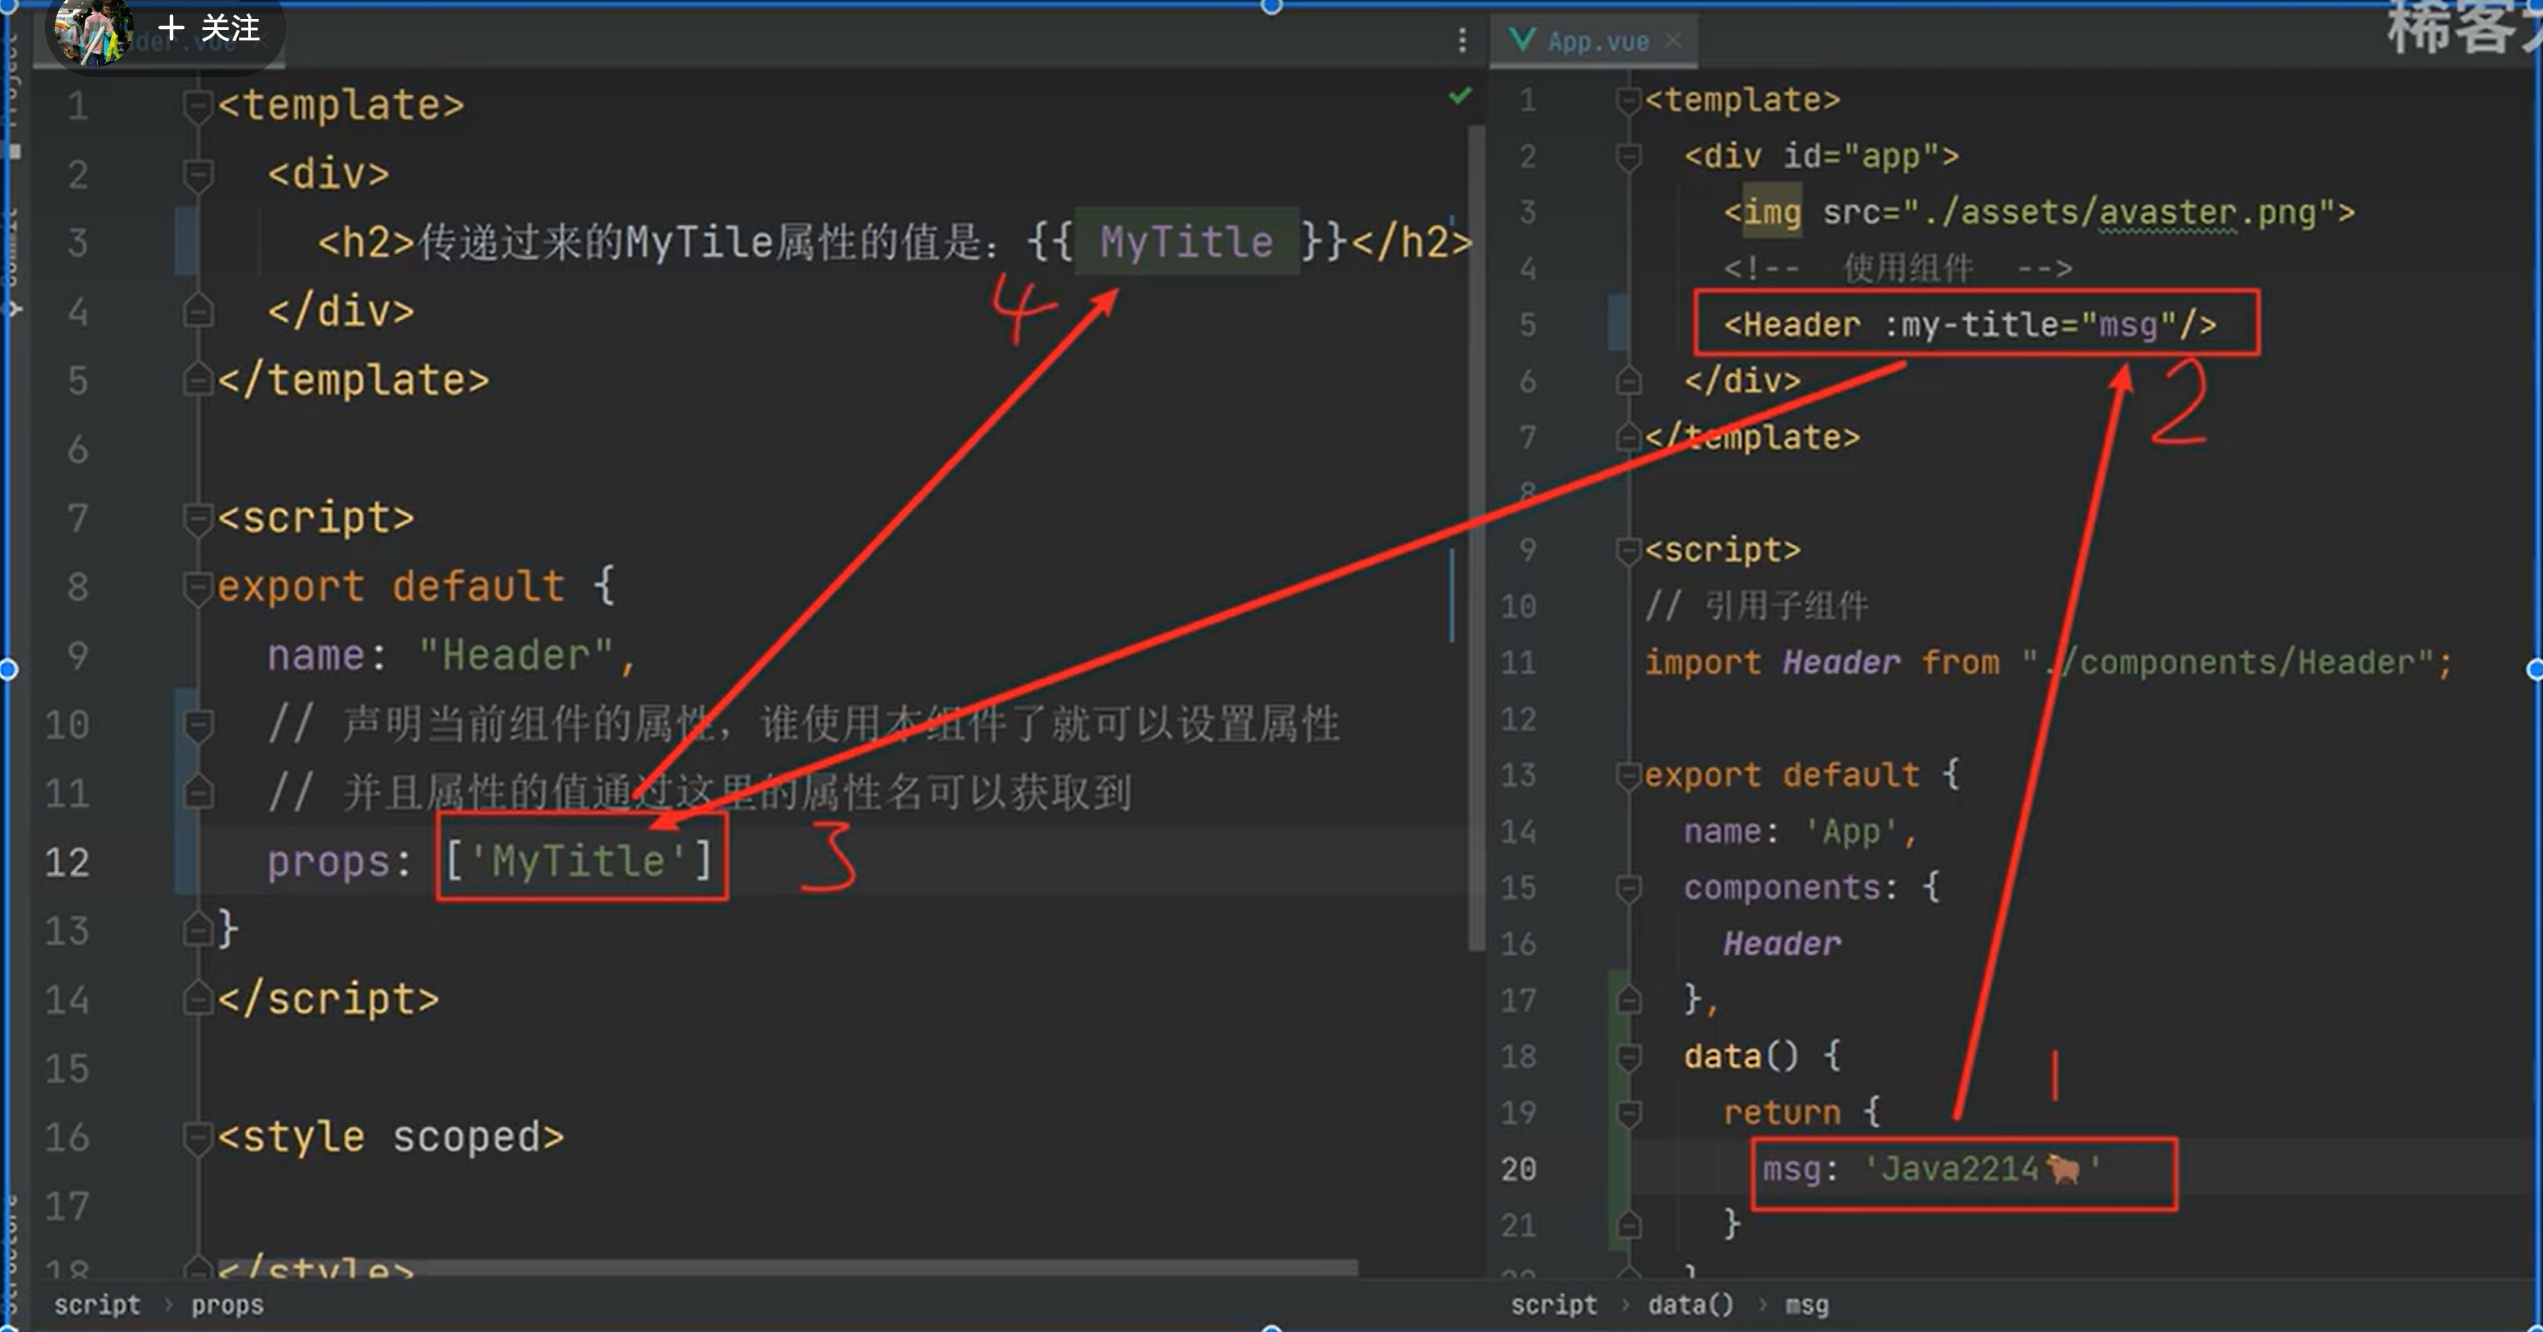Collapse the <style scoped> block in Header.vue

tap(196, 1136)
